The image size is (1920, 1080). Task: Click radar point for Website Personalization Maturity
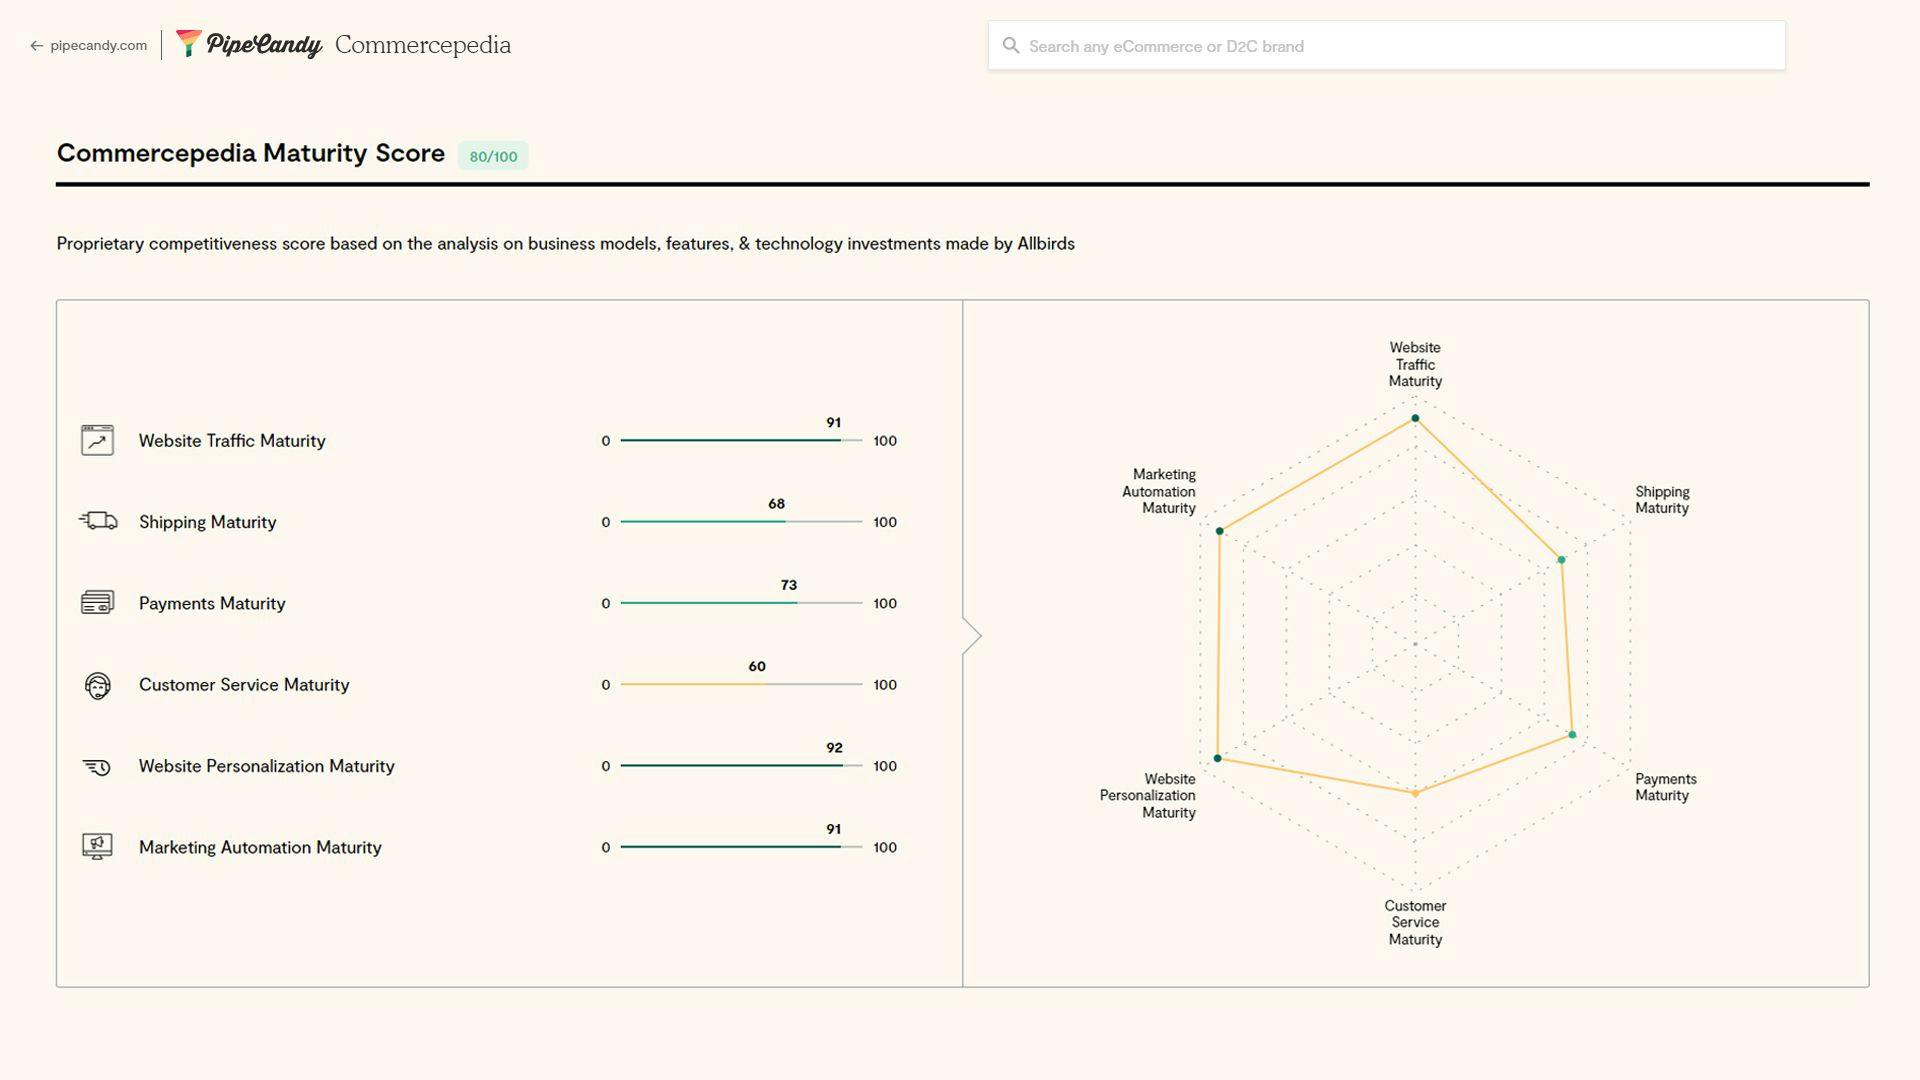pyautogui.click(x=1217, y=758)
